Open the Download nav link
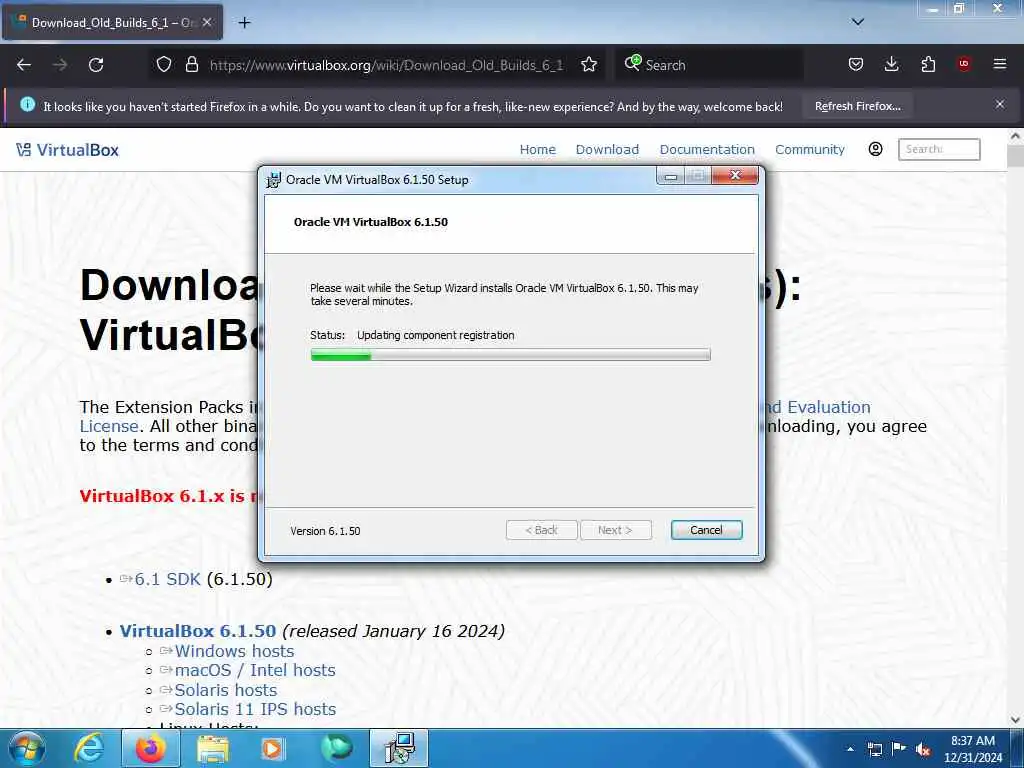The width and height of the screenshot is (1024, 768). click(607, 150)
